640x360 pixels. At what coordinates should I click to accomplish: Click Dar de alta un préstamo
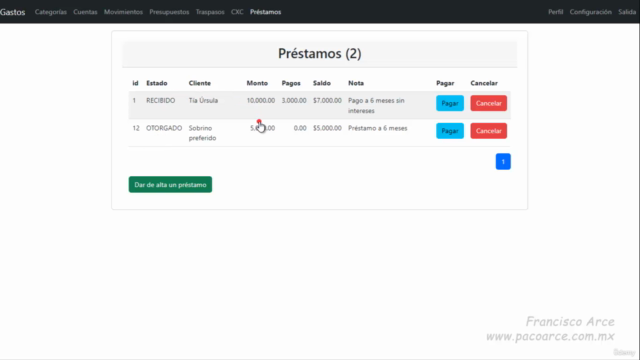pos(170,184)
